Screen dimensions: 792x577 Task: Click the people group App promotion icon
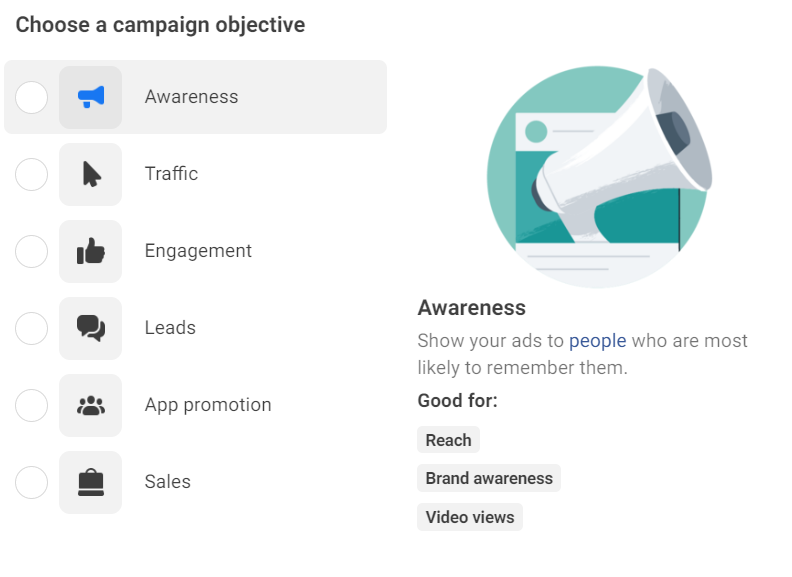coord(90,405)
